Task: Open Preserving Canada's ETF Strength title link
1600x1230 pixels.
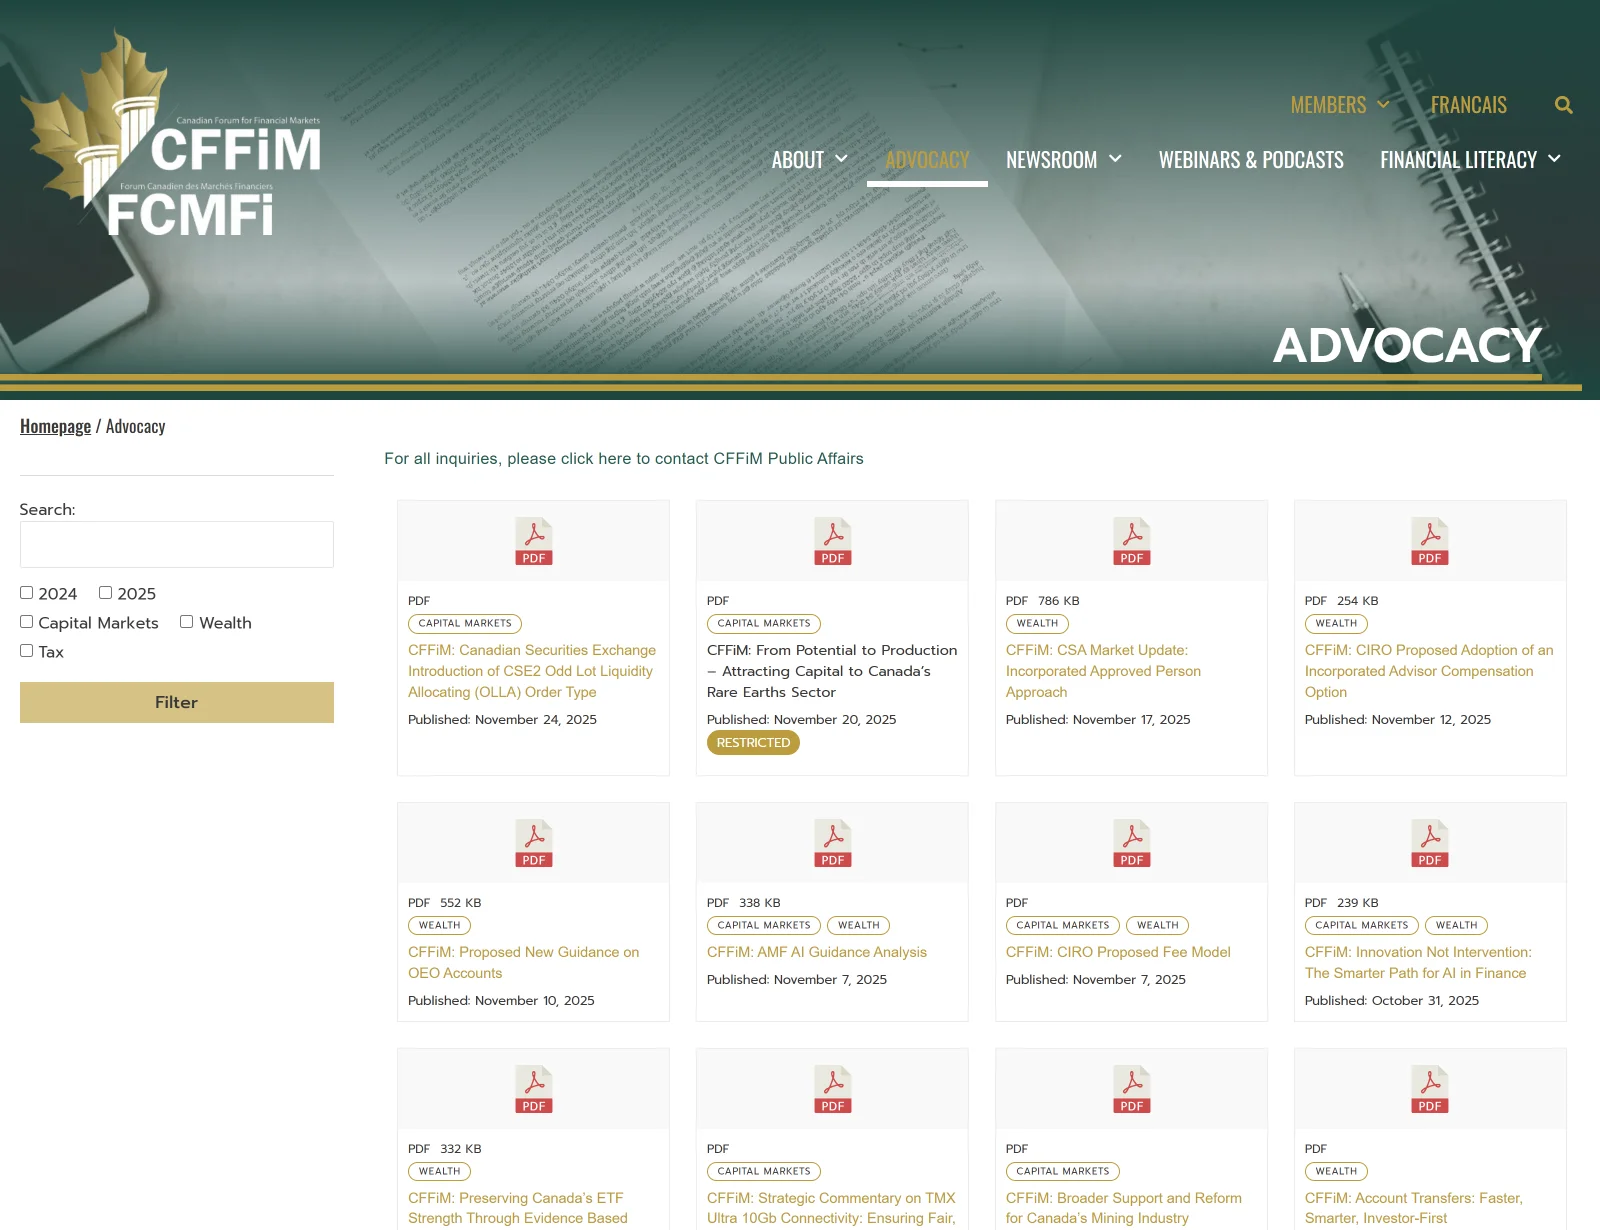Action: [518, 1208]
